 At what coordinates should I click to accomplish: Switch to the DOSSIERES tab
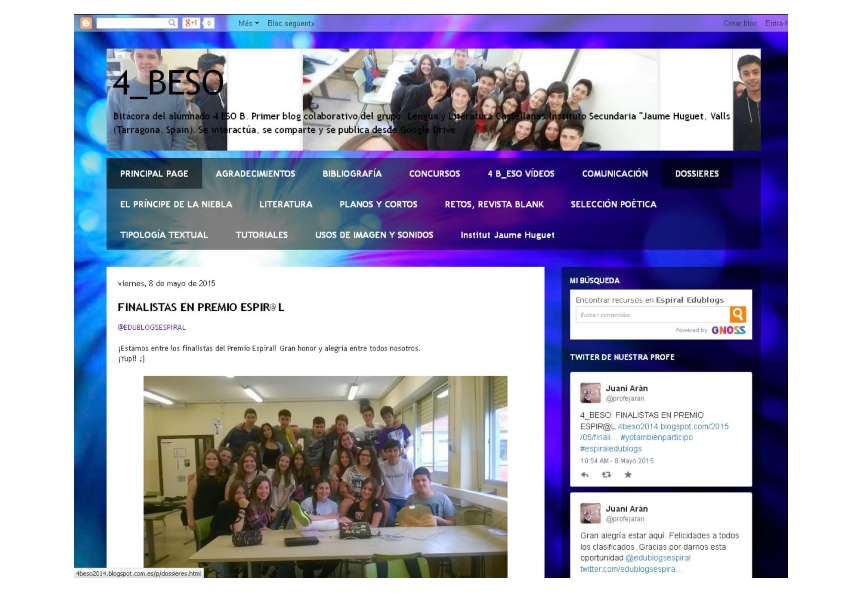click(x=700, y=172)
